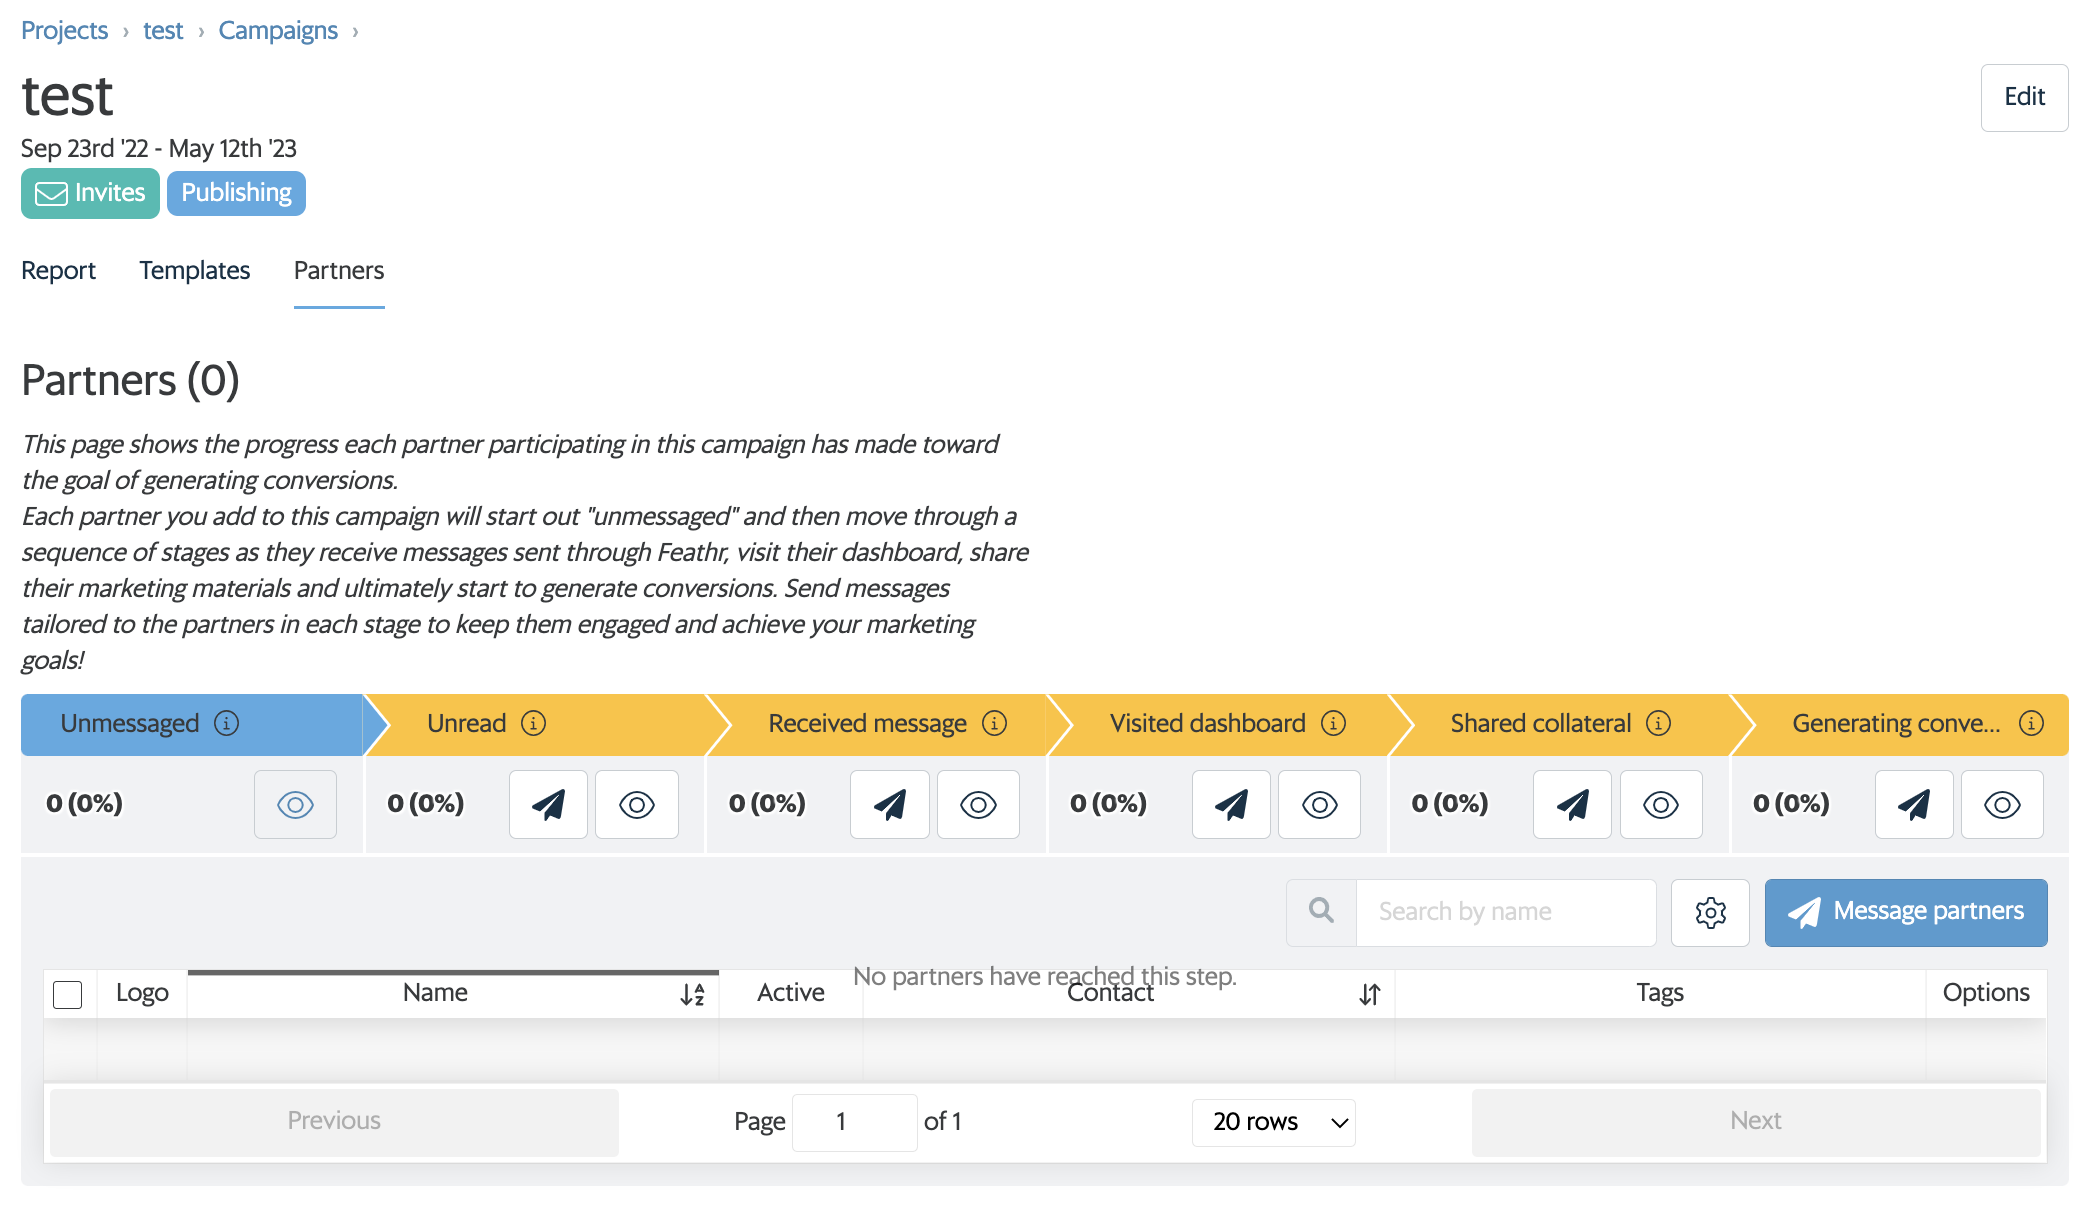View partners in Generating conversions stage
Viewport: 2098px width, 1230px height.
pyautogui.click(x=2002, y=804)
